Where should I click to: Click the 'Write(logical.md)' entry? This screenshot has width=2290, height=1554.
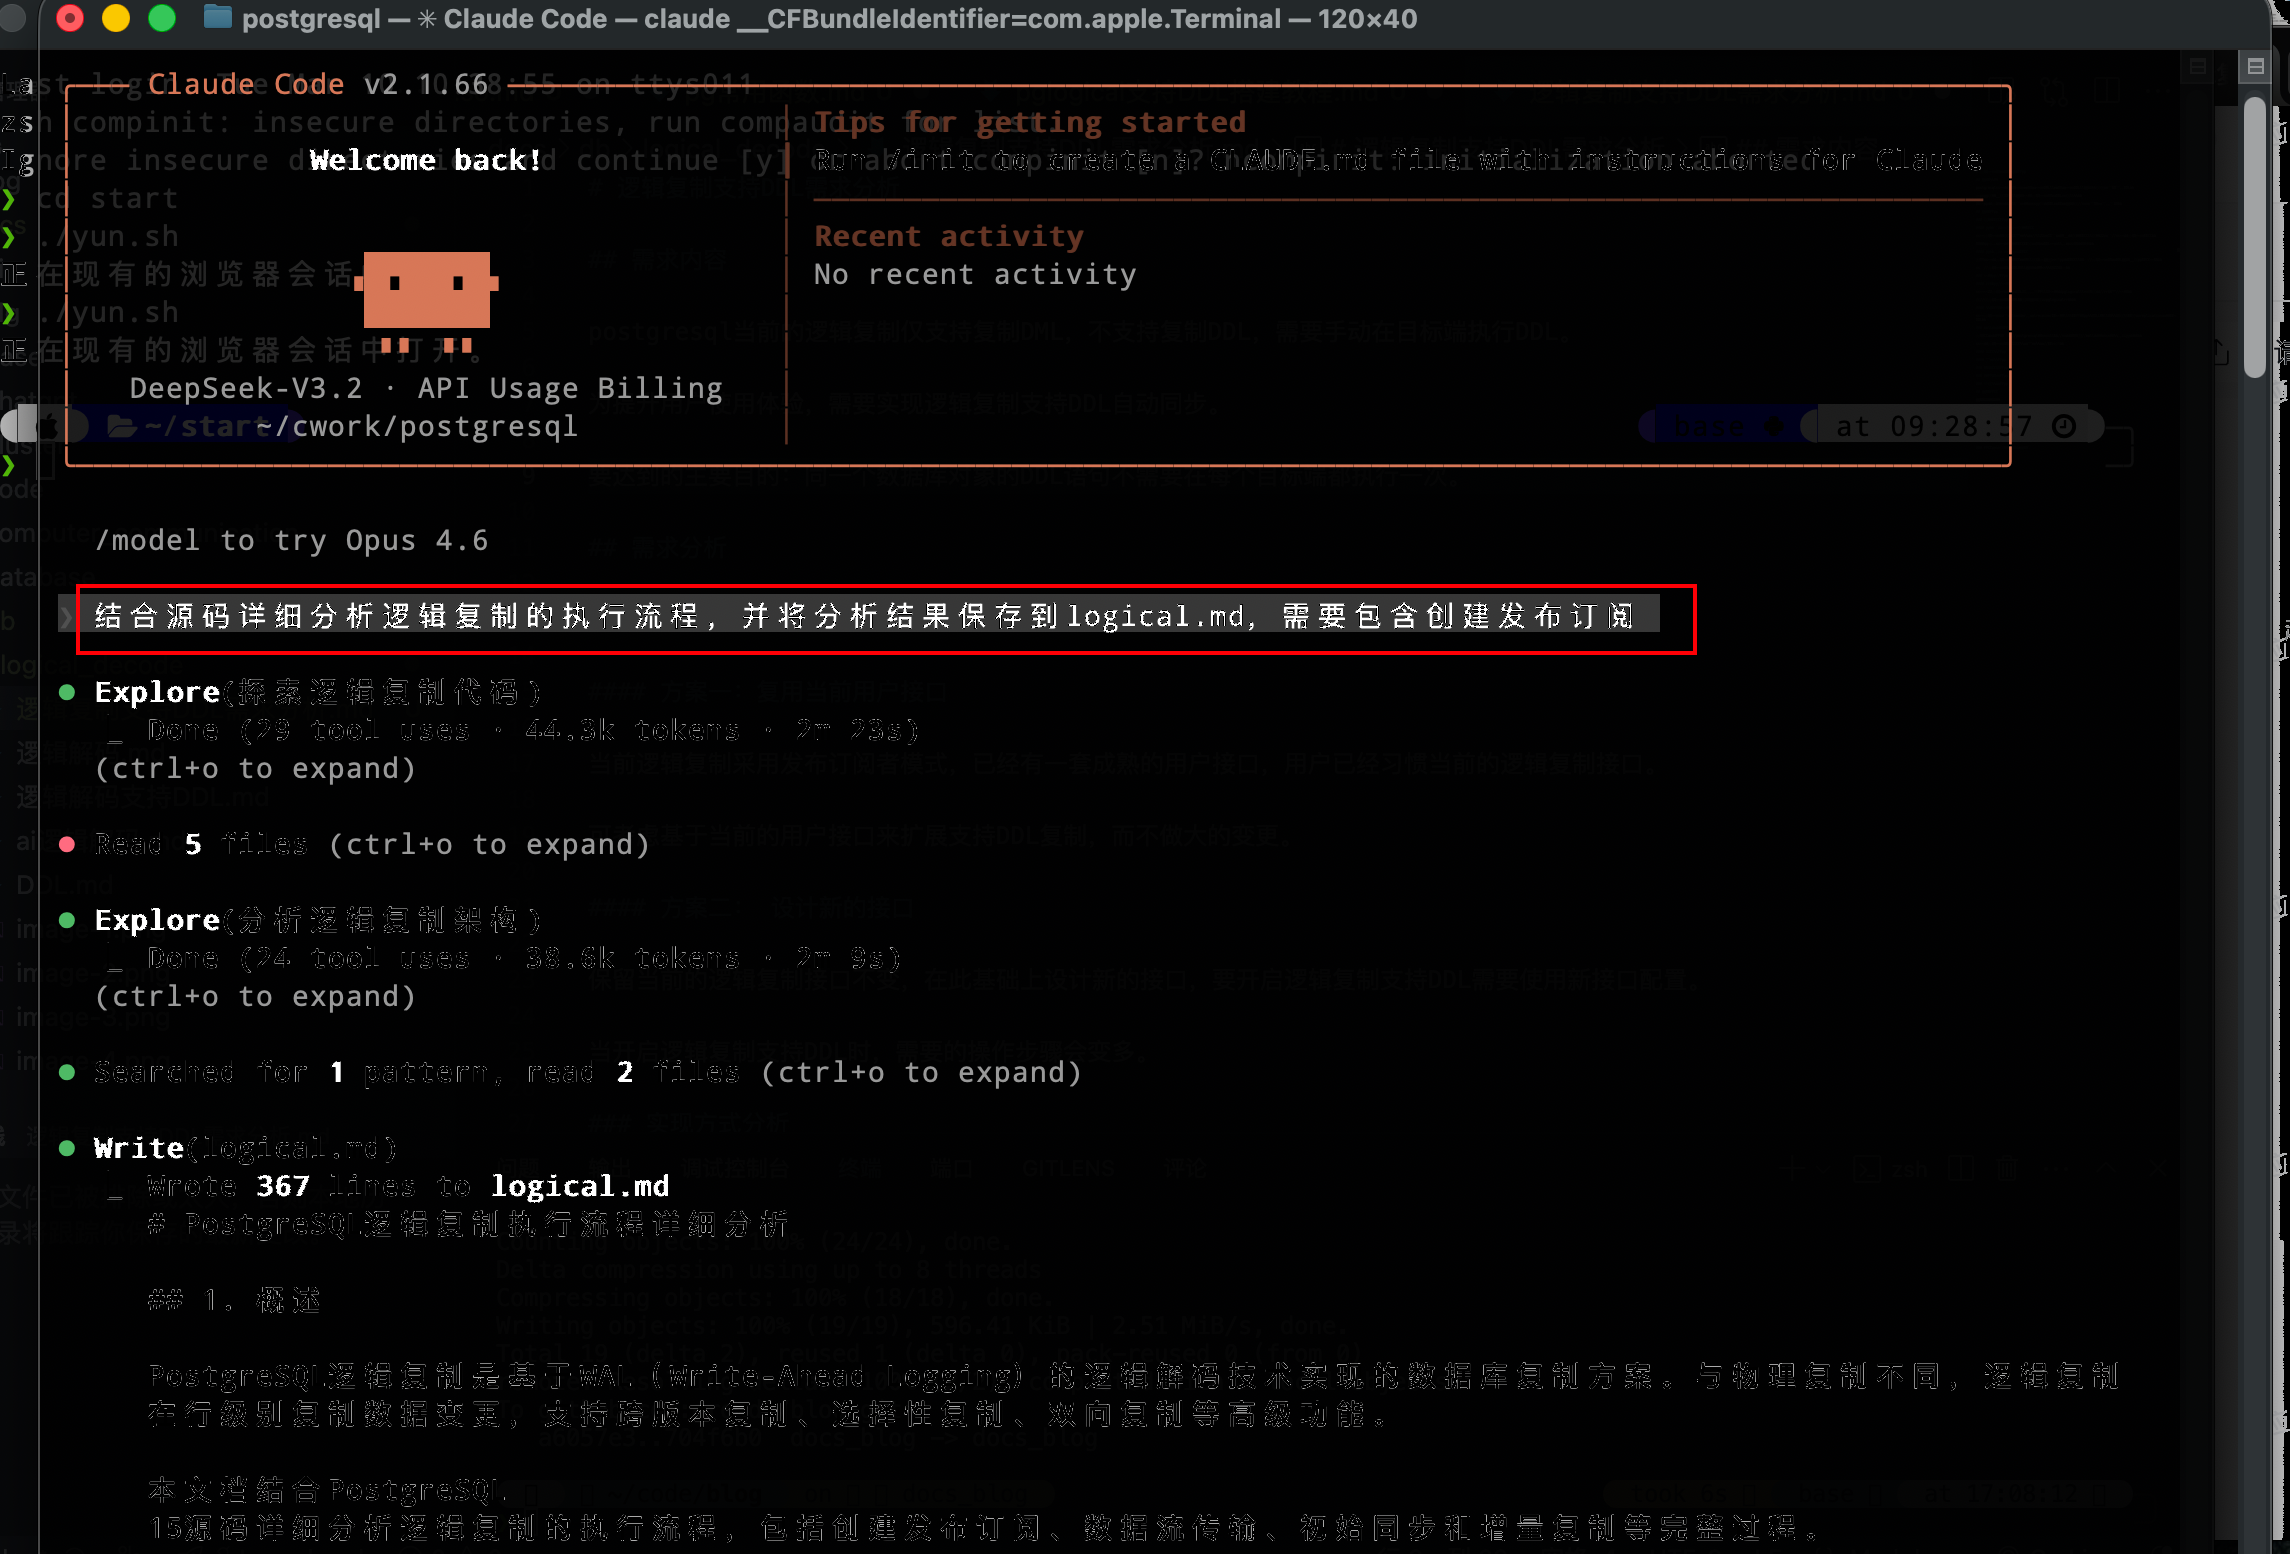[x=246, y=1148]
